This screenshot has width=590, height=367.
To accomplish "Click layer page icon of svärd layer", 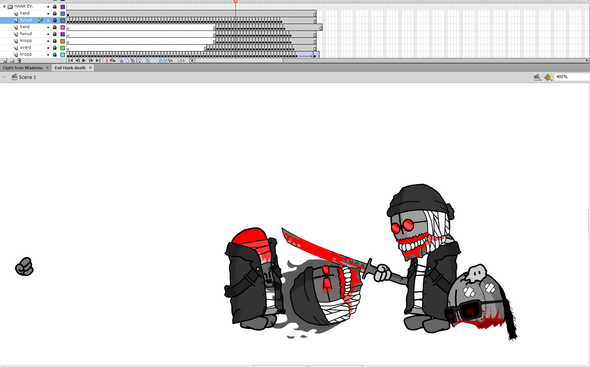I will 16,48.
